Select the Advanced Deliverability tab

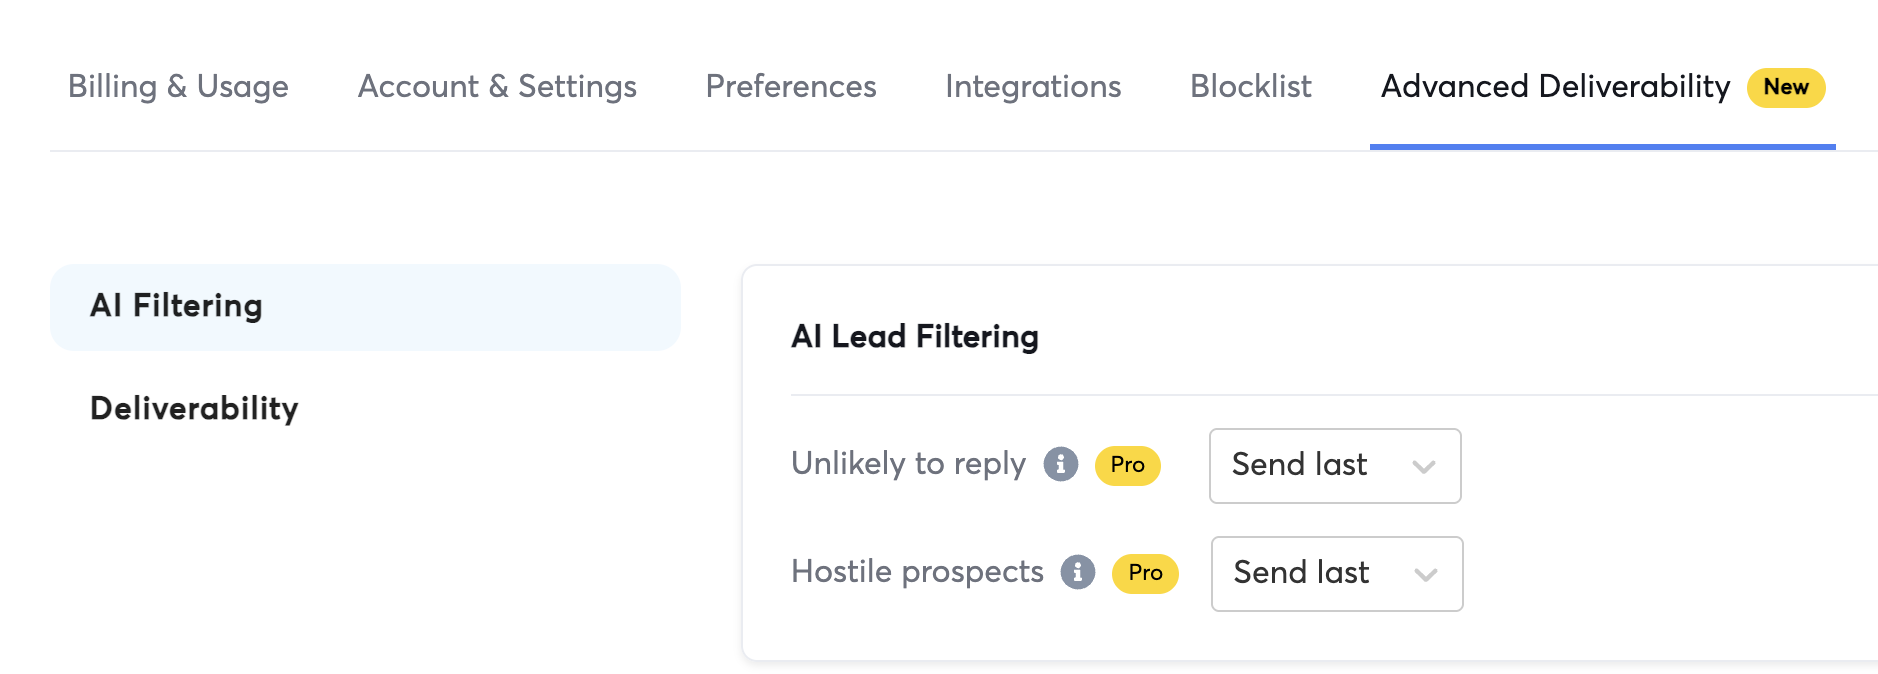click(1555, 87)
